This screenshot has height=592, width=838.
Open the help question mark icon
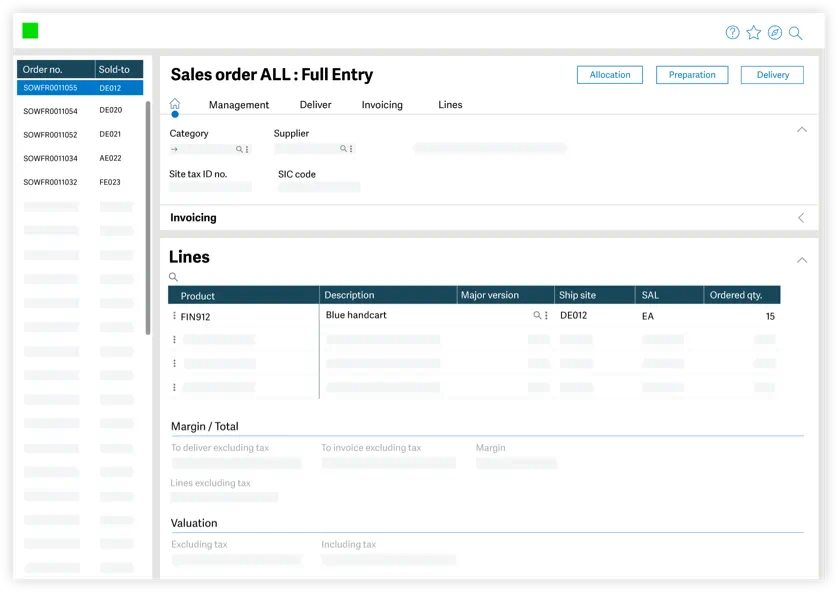click(x=732, y=33)
